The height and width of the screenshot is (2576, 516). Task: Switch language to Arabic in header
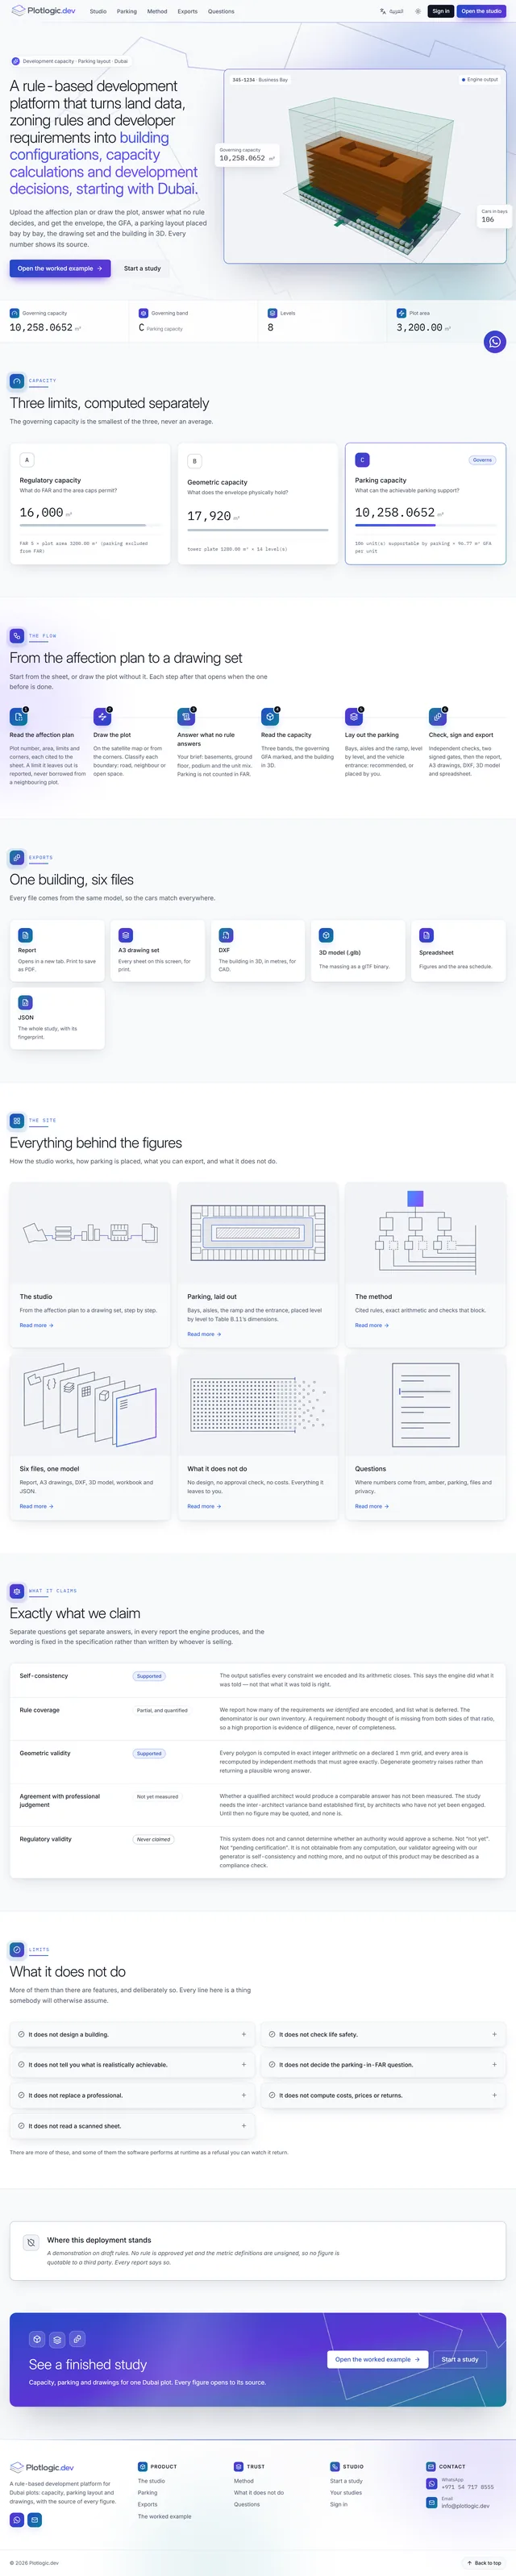pyautogui.click(x=392, y=11)
